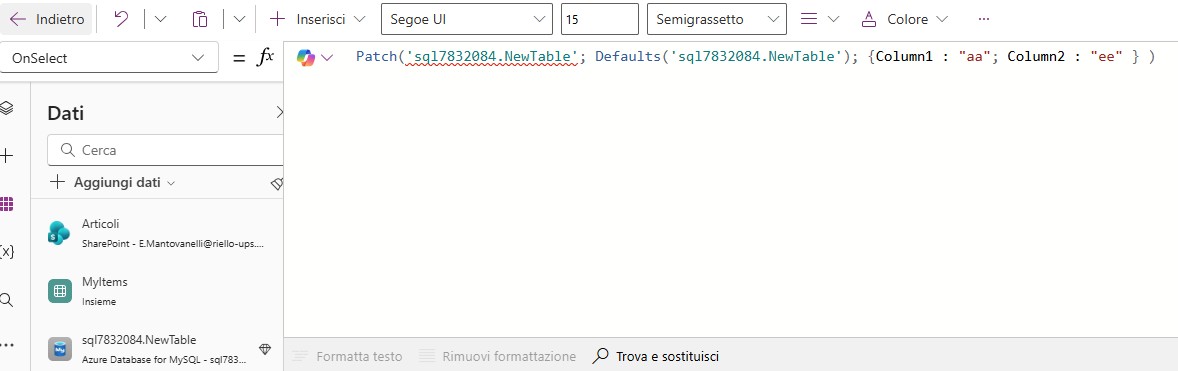Open Trova e sostituisci

(x=656, y=356)
